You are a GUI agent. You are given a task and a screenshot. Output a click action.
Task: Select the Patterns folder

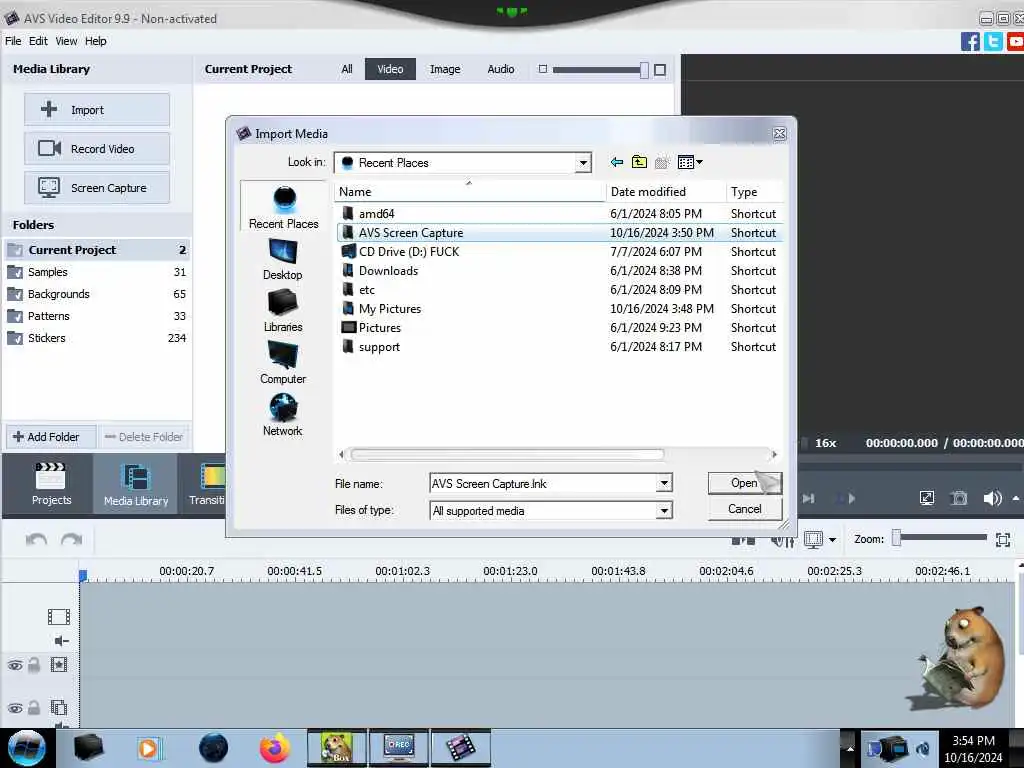click(x=97, y=316)
